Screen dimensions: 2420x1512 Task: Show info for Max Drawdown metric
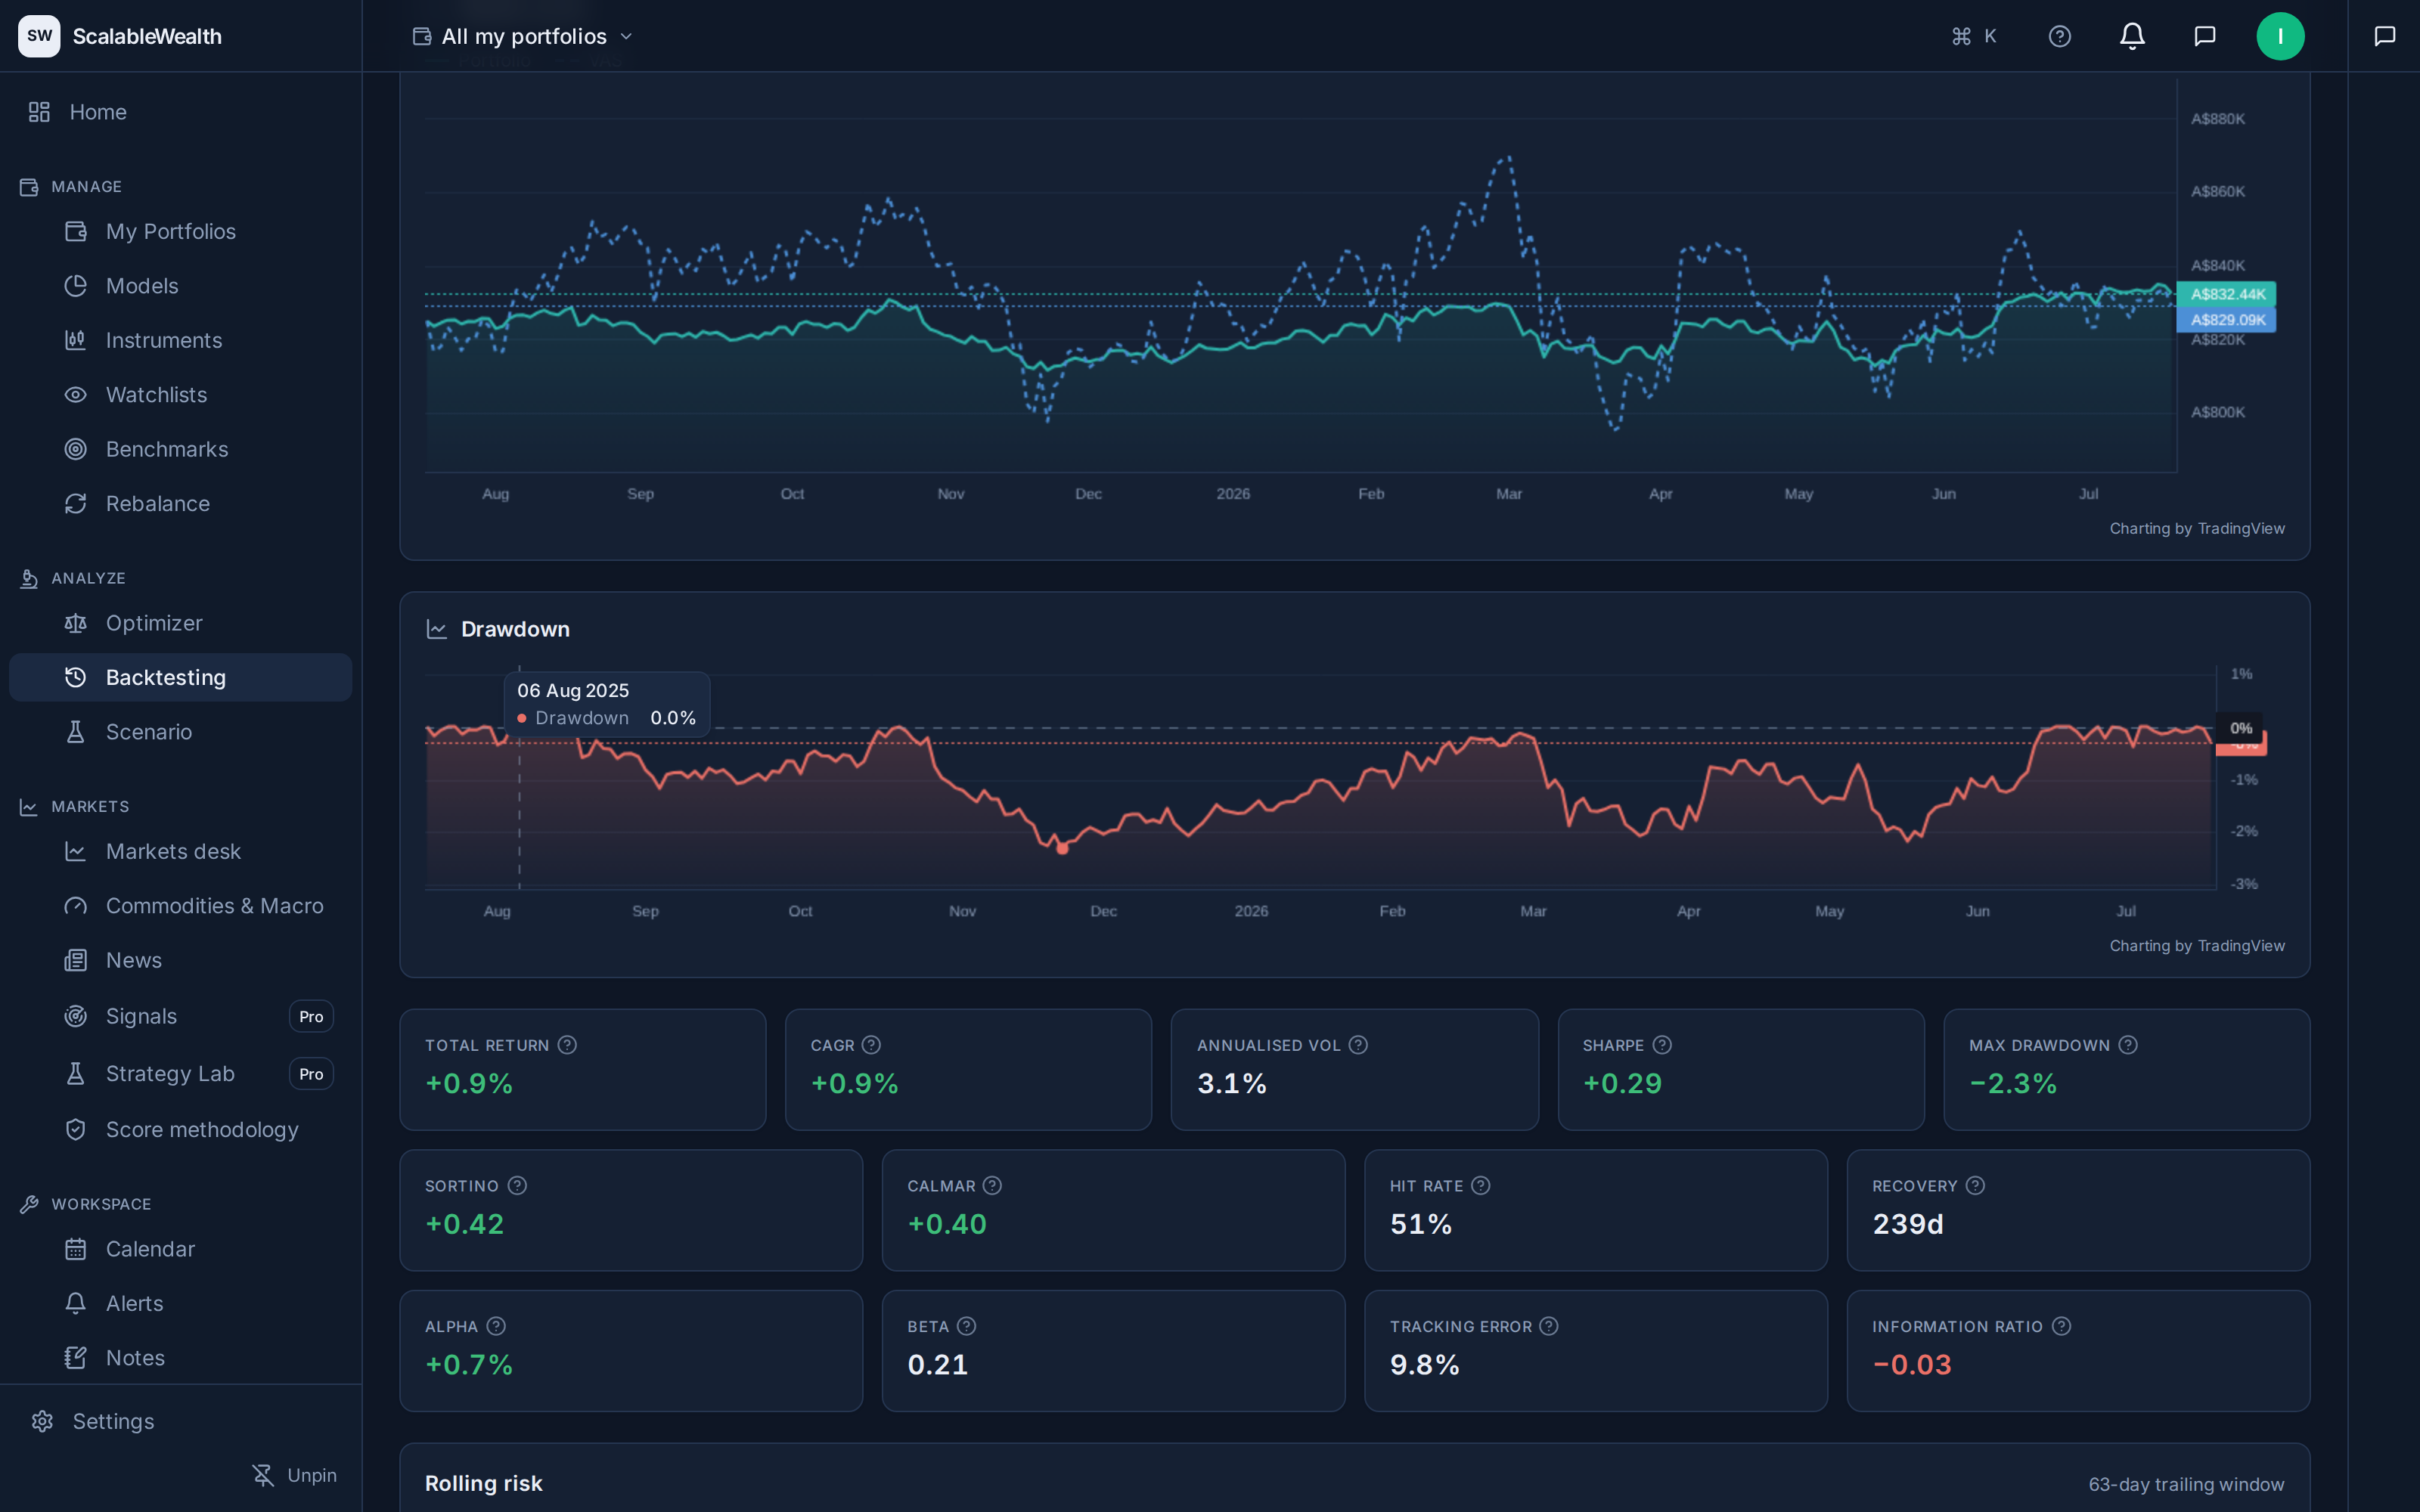pyautogui.click(x=2128, y=1045)
